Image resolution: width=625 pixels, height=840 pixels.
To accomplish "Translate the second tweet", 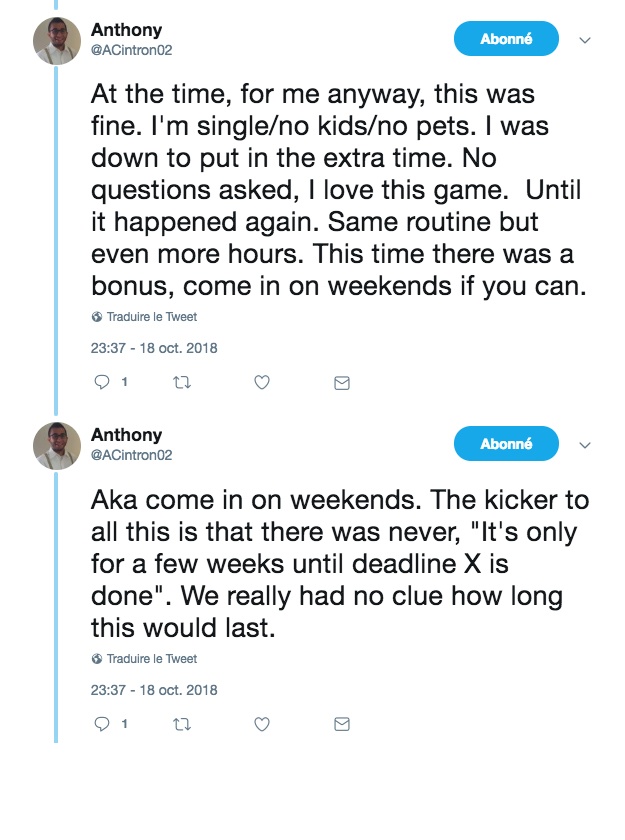I will [x=151, y=659].
